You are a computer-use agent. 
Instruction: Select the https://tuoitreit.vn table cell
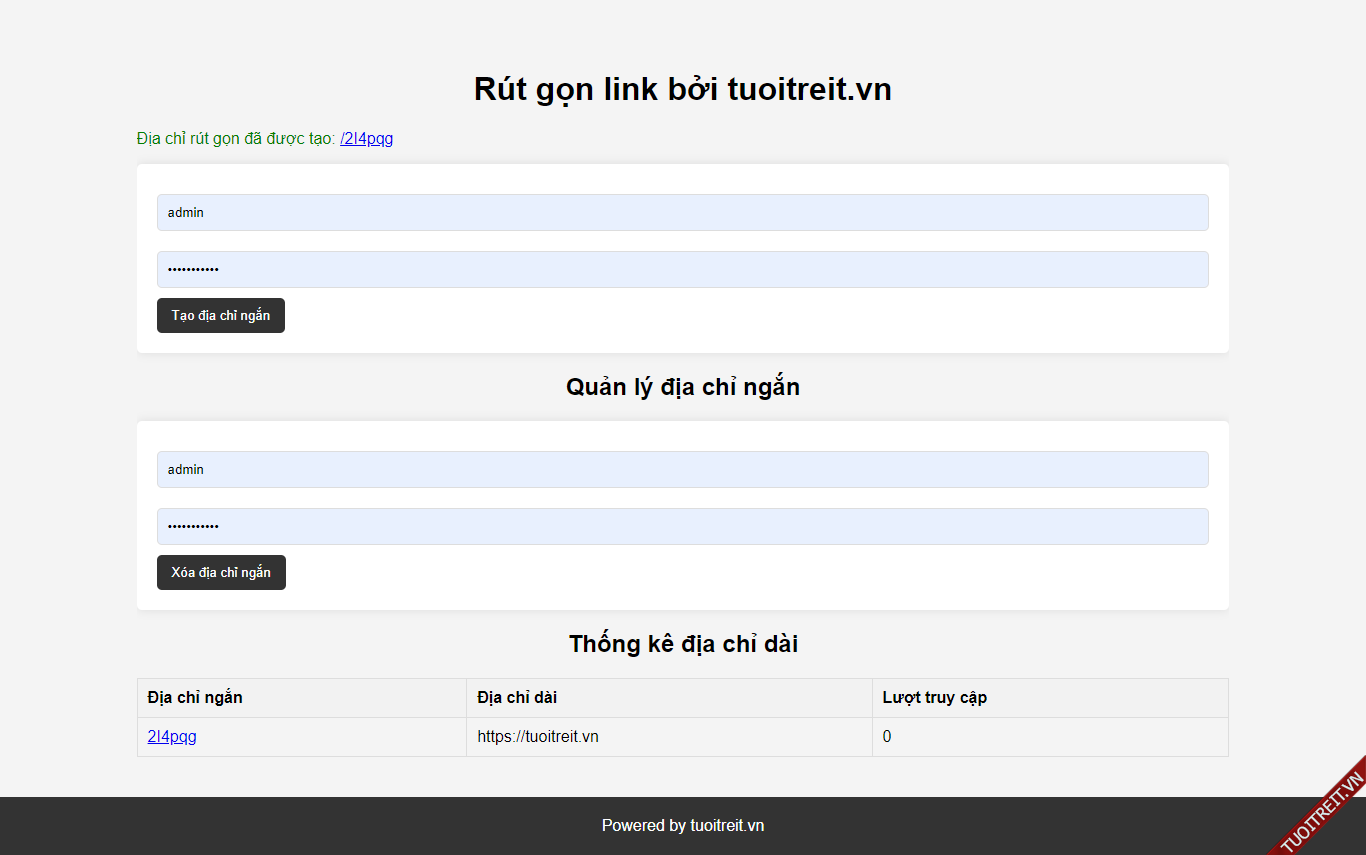[538, 737]
